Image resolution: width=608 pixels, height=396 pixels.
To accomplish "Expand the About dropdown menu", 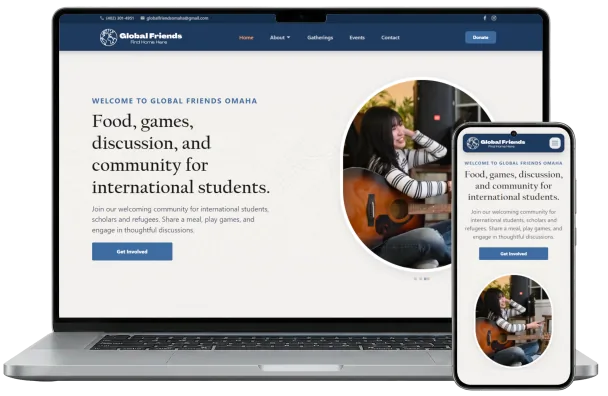I will (x=280, y=38).
